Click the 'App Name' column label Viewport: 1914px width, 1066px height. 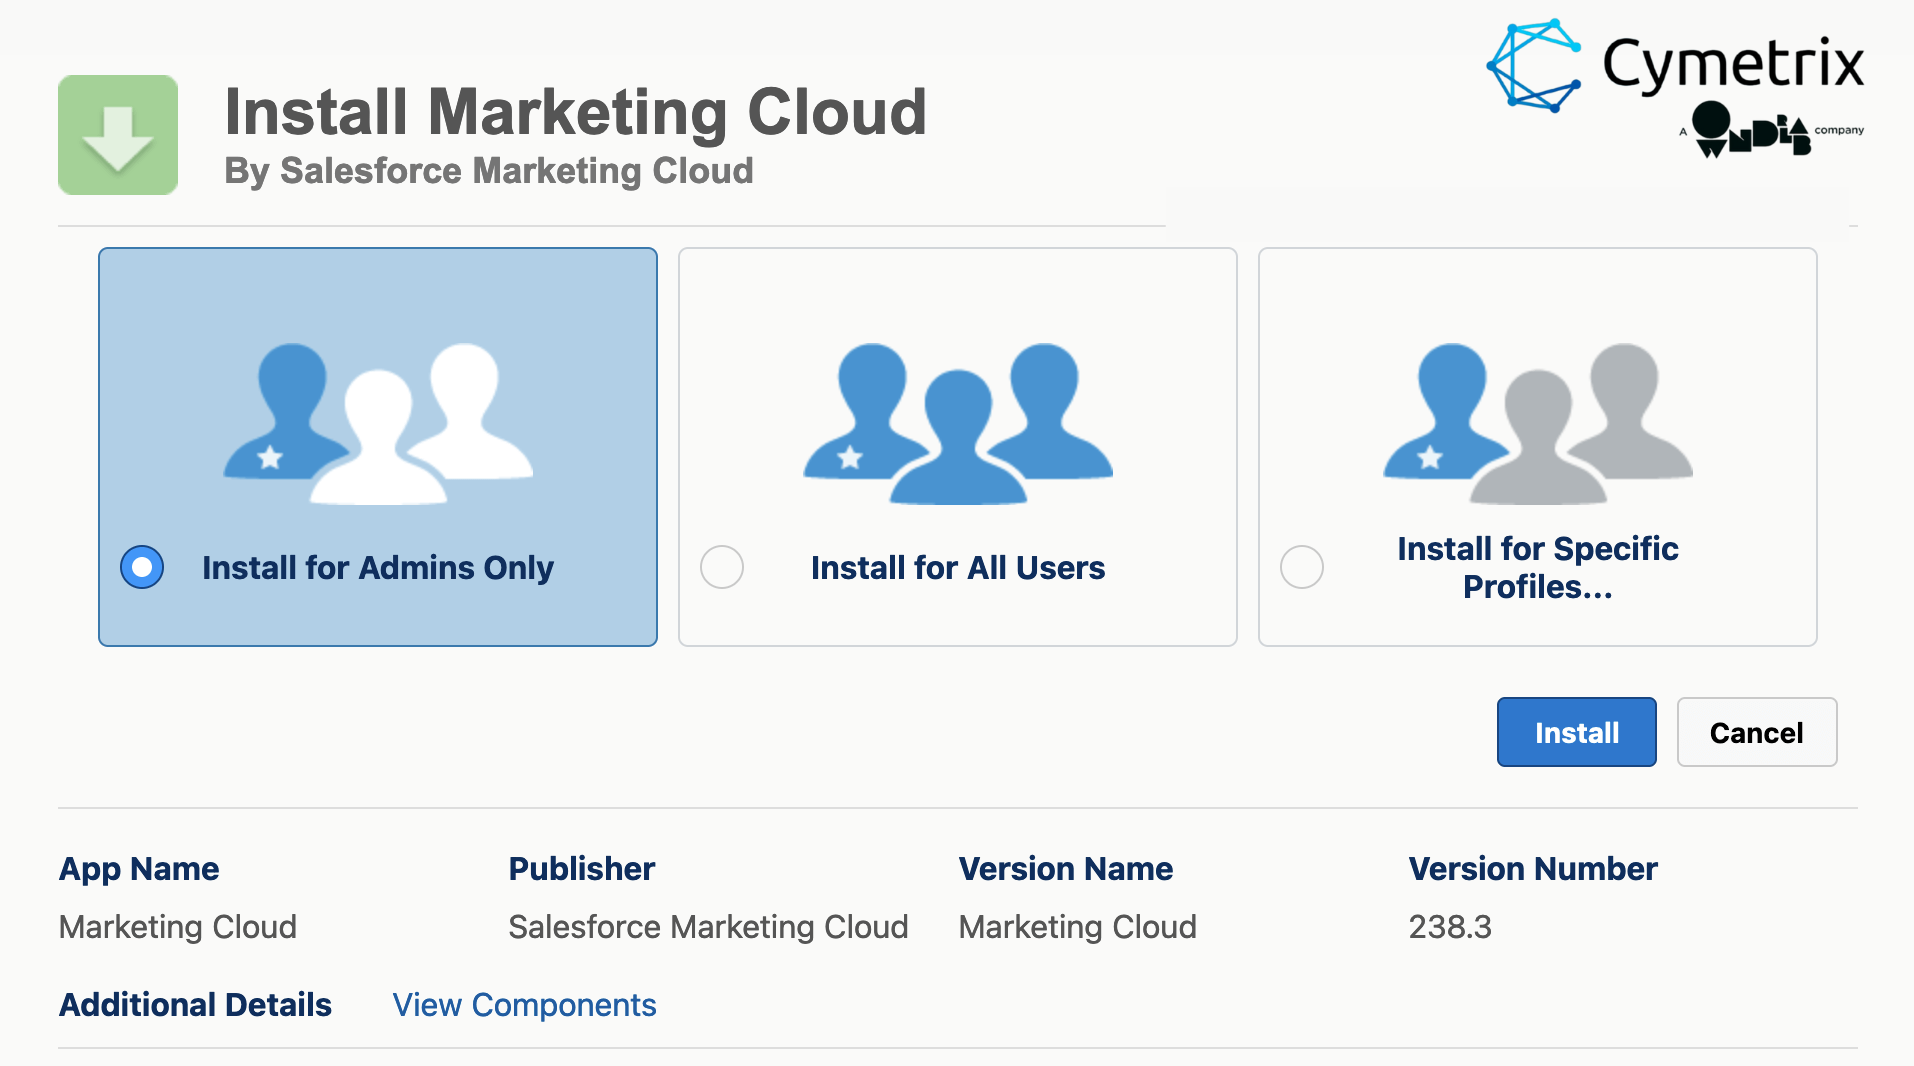point(139,869)
